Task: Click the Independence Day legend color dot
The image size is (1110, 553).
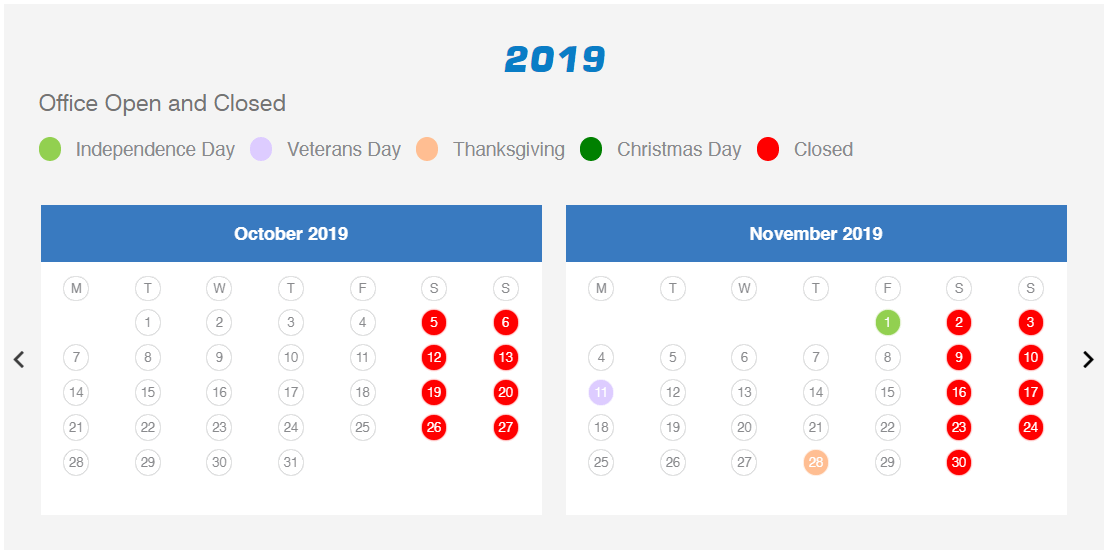Action: tap(50, 149)
